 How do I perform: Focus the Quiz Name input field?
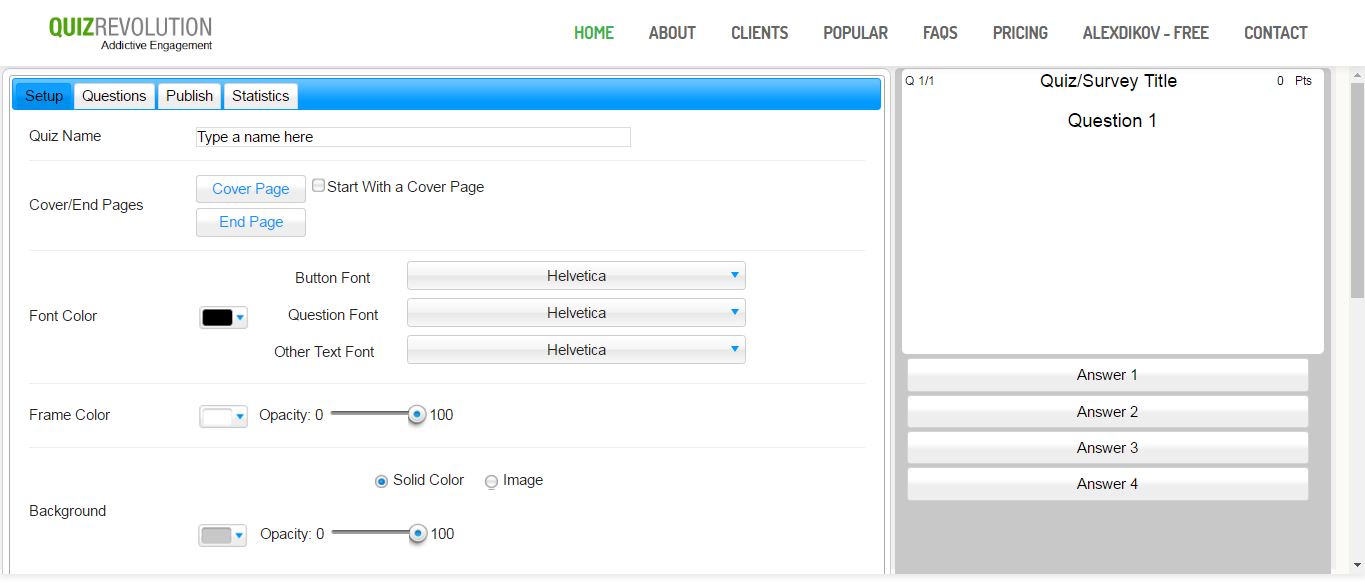coord(413,137)
